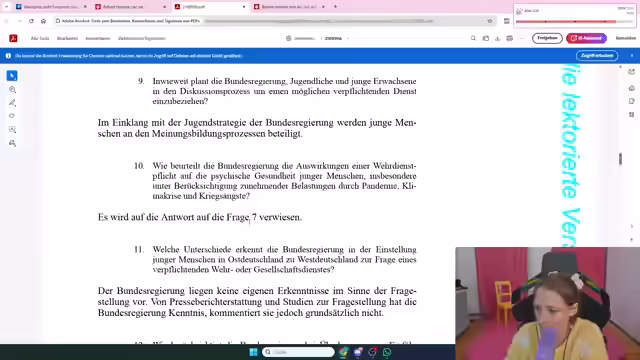Viewport: 640px width, 360px height.
Task: Select the freehand draw loop tool
Action: point(12,116)
